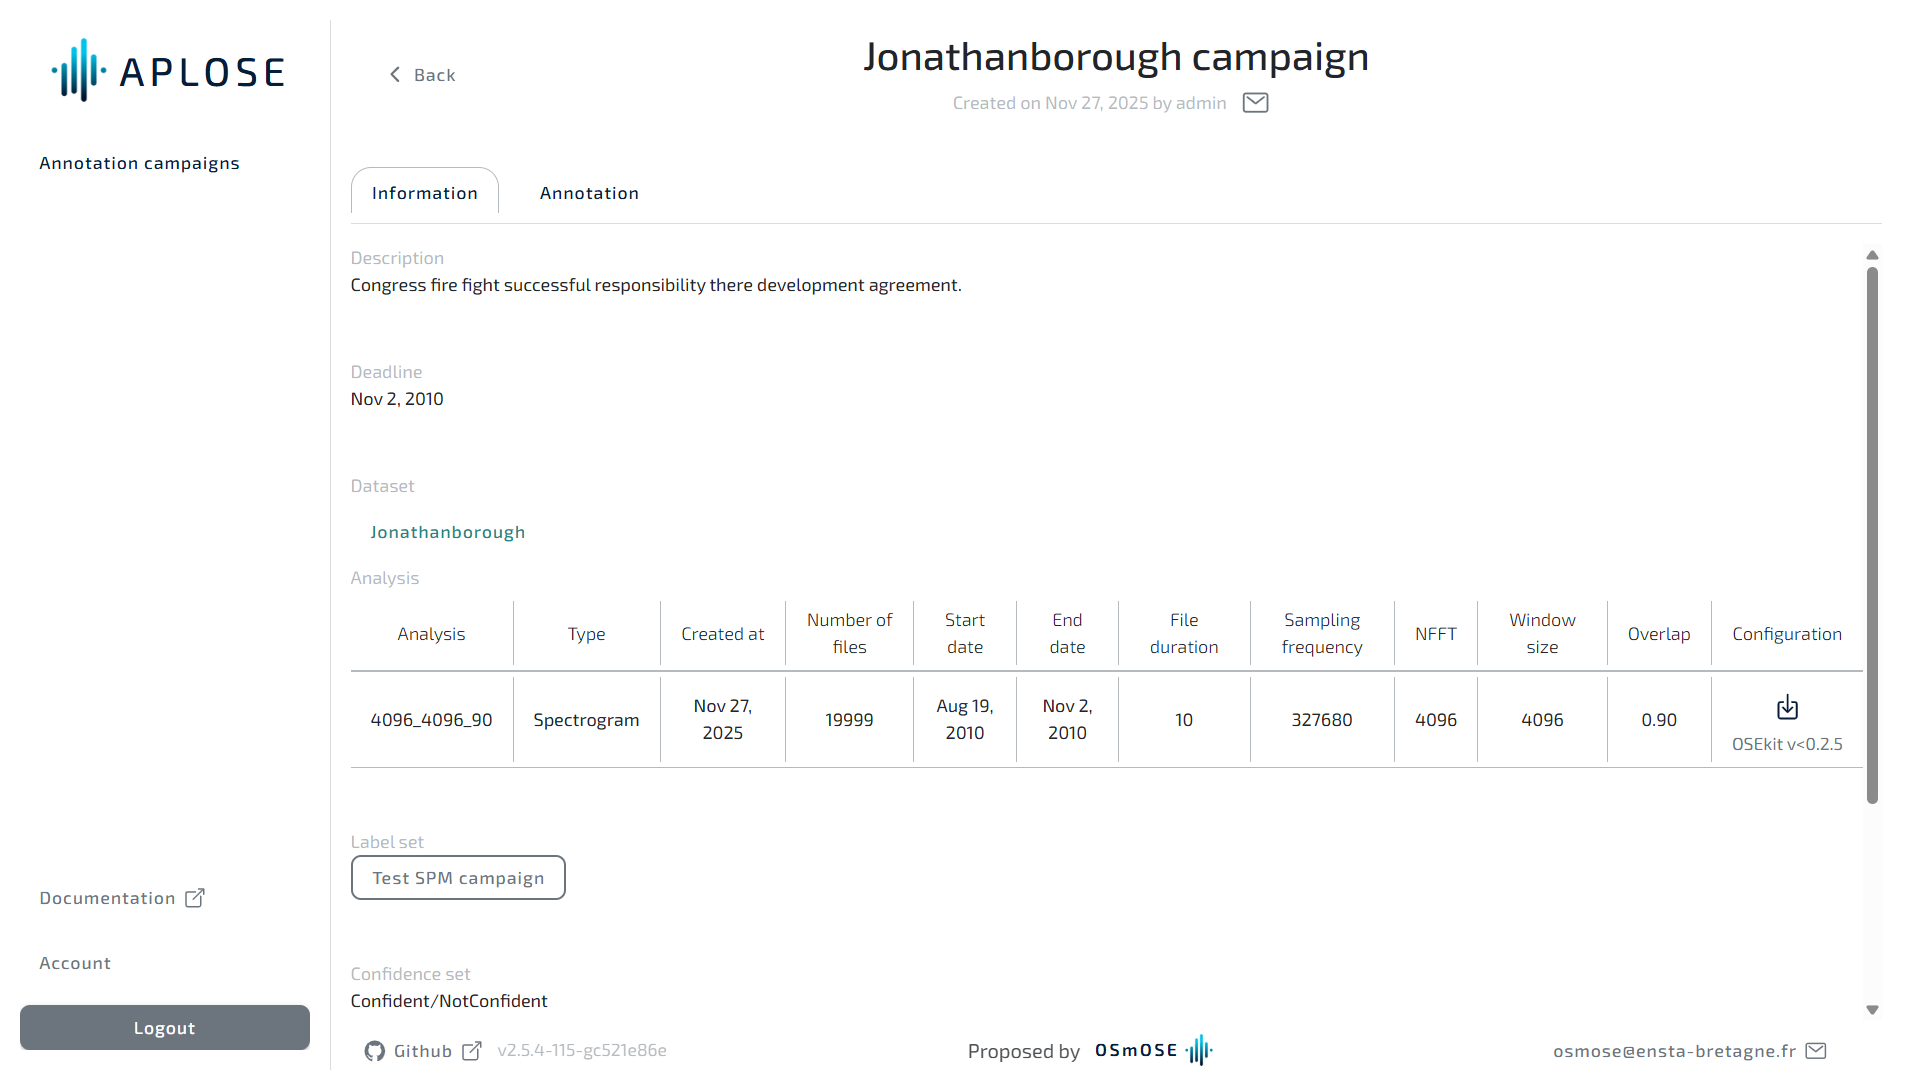Click the scrollbar up arrow
Viewport: 1920px width, 1080px height.
coord(1872,255)
